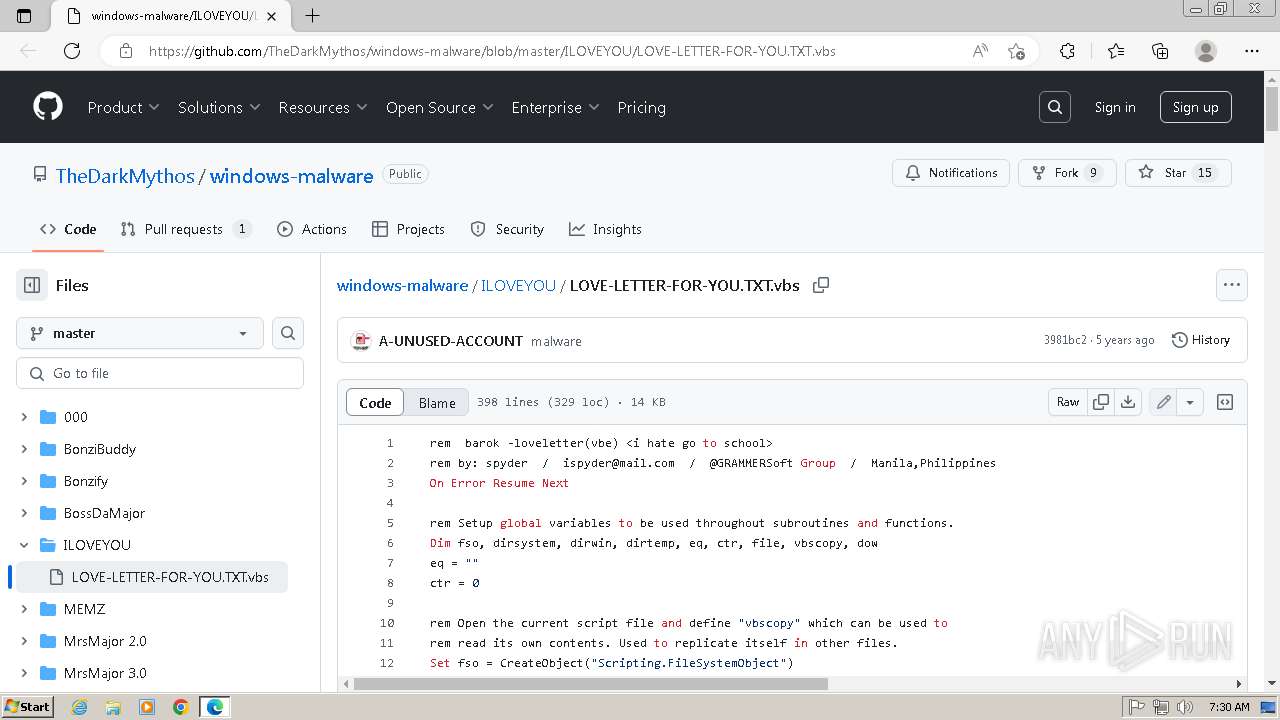Open more edit options dropdown arrow
This screenshot has height=720, width=1280.
click(1190, 402)
